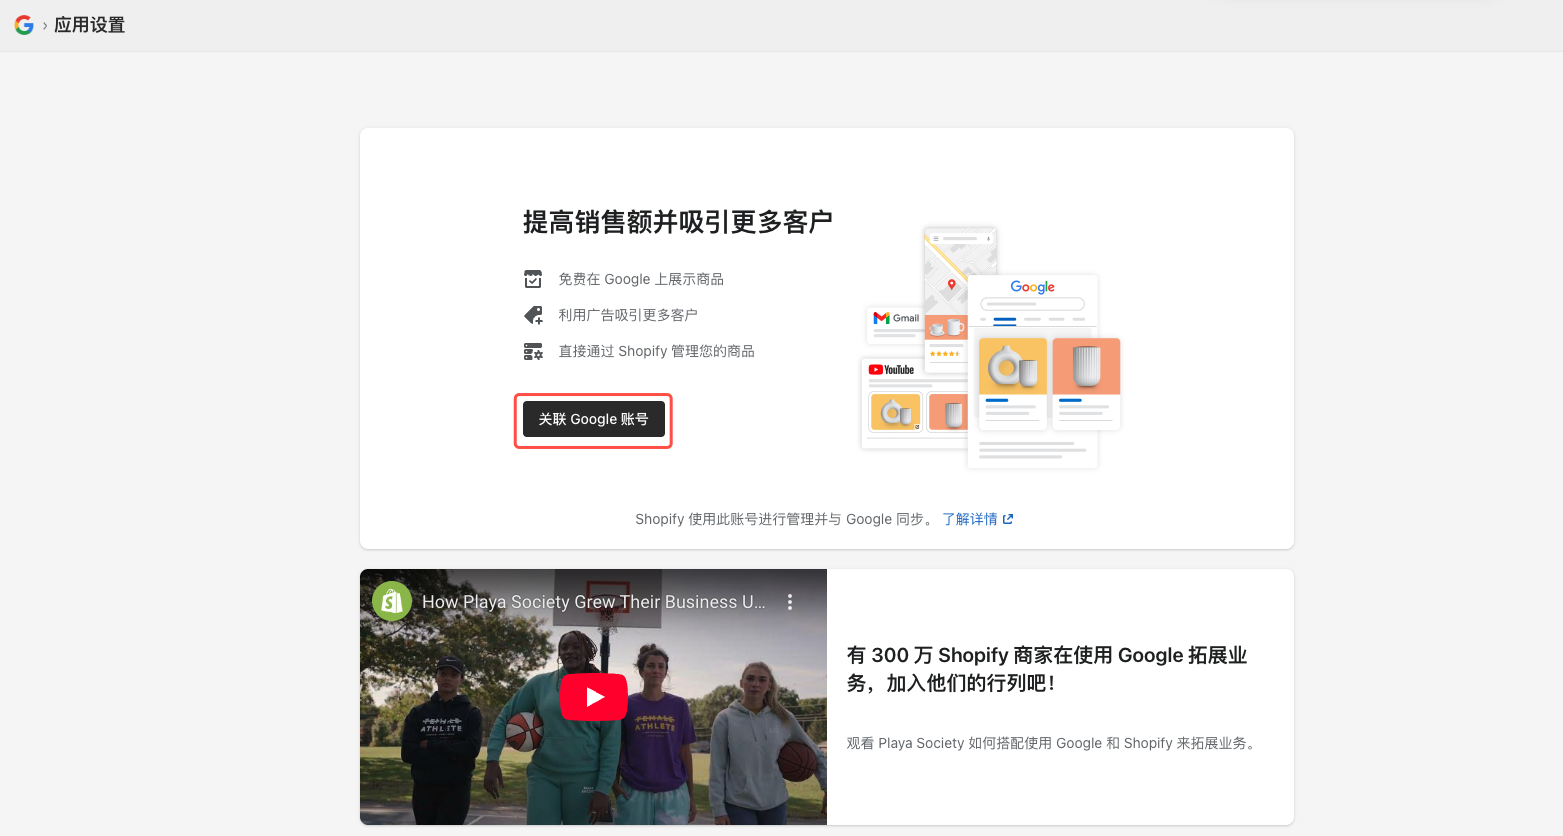The width and height of the screenshot is (1563, 836).
Task: Click the YouTube card in the illustration
Action: coord(915,403)
